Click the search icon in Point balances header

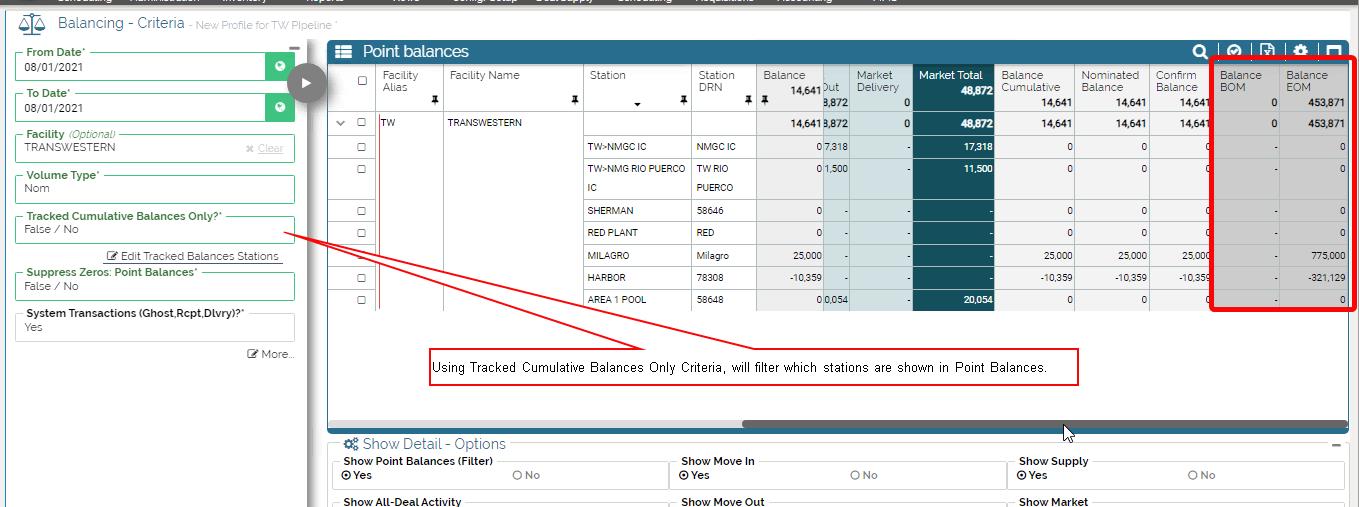point(1199,51)
